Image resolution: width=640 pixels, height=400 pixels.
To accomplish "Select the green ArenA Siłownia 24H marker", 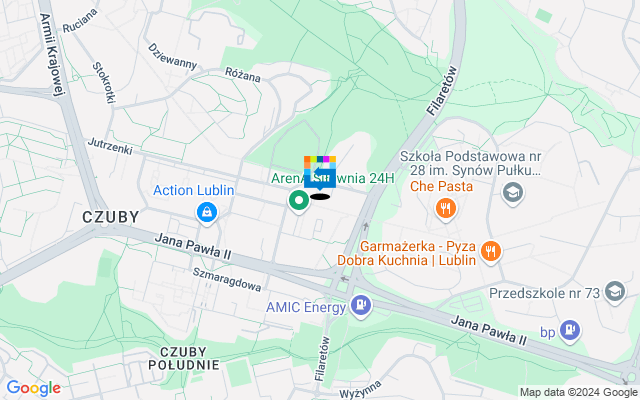I will click(299, 201).
